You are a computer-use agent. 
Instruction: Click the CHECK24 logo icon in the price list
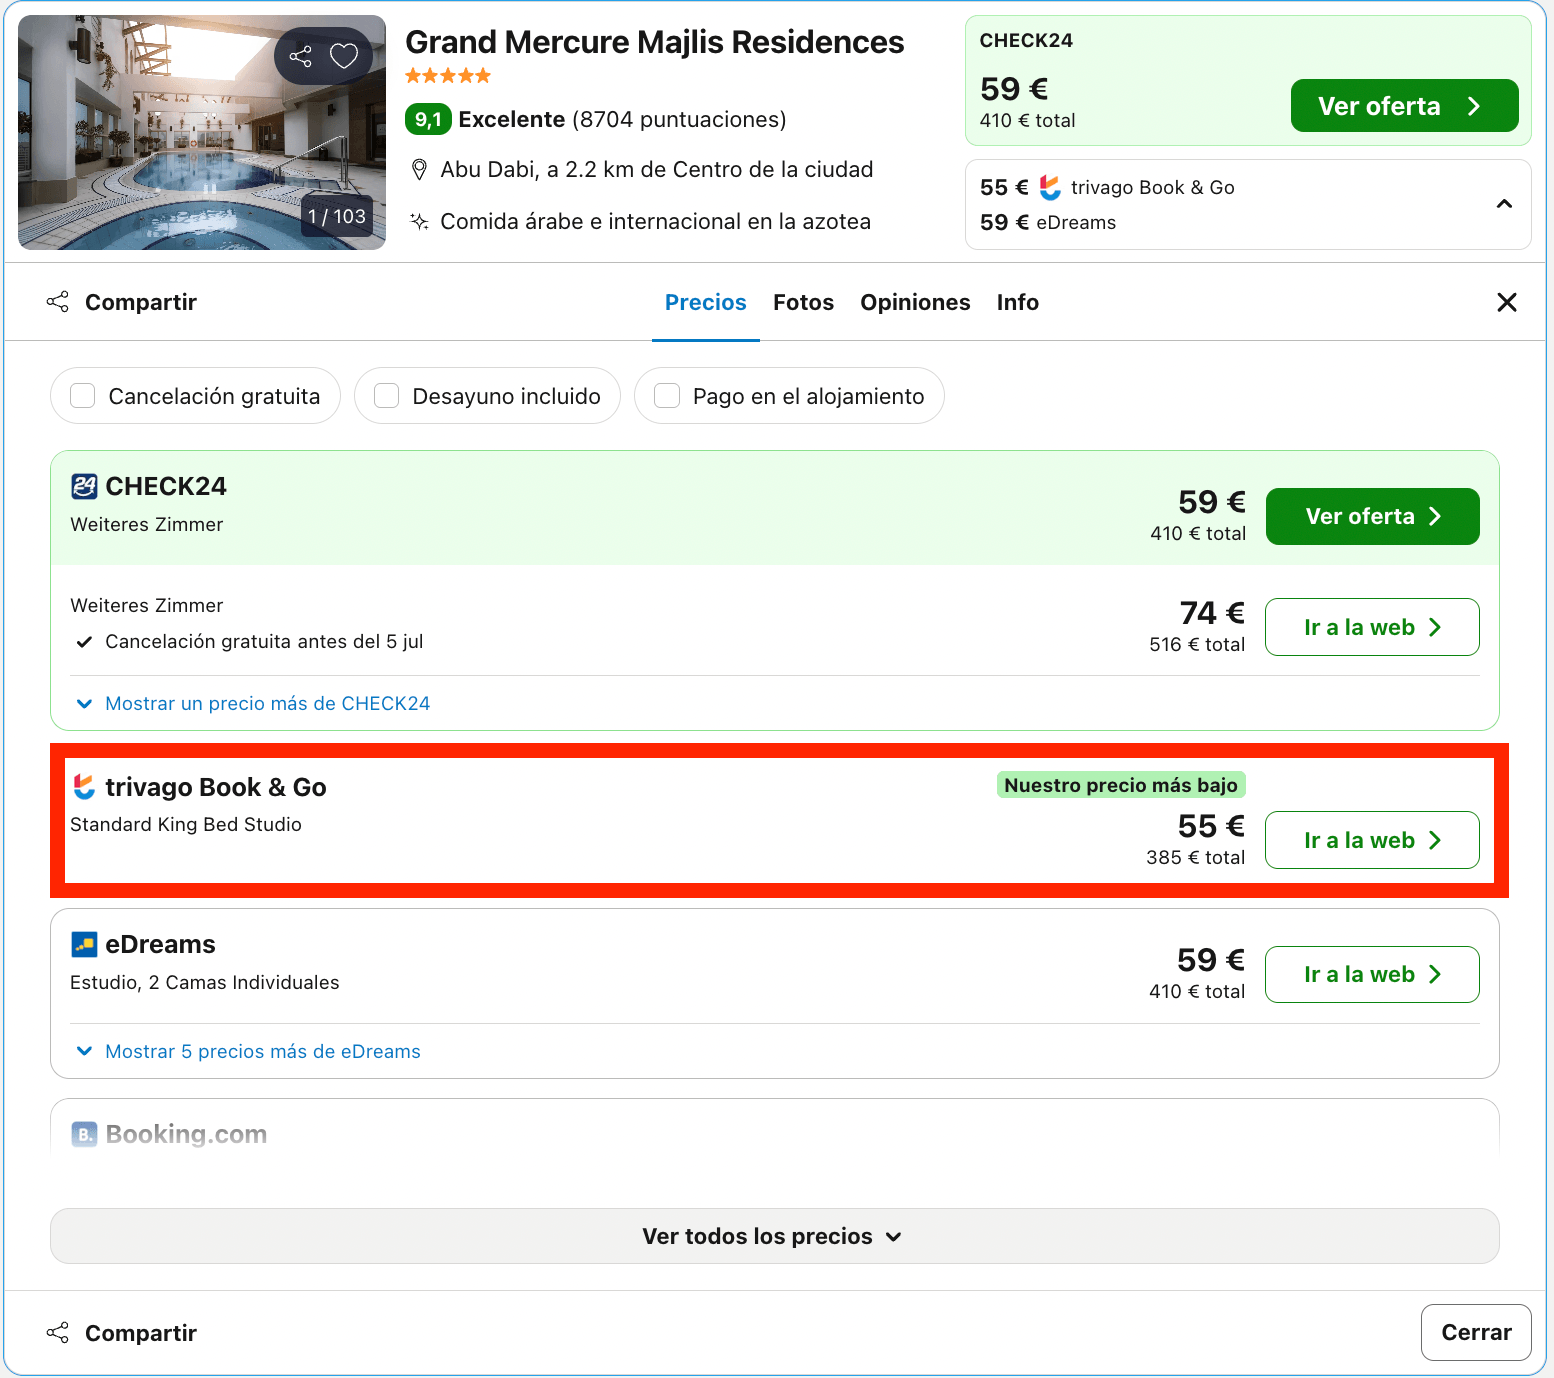(84, 487)
